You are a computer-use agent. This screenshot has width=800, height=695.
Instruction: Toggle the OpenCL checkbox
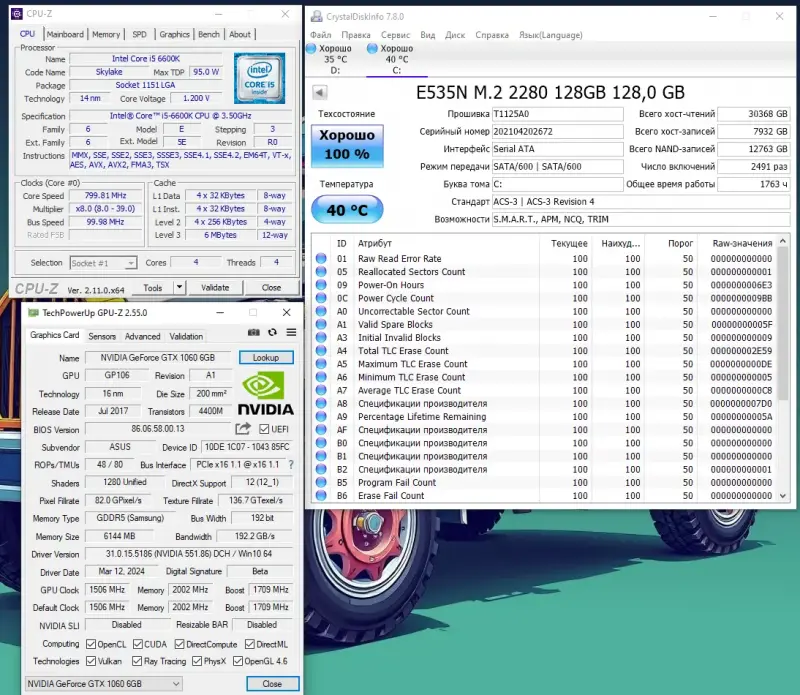[91, 644]
